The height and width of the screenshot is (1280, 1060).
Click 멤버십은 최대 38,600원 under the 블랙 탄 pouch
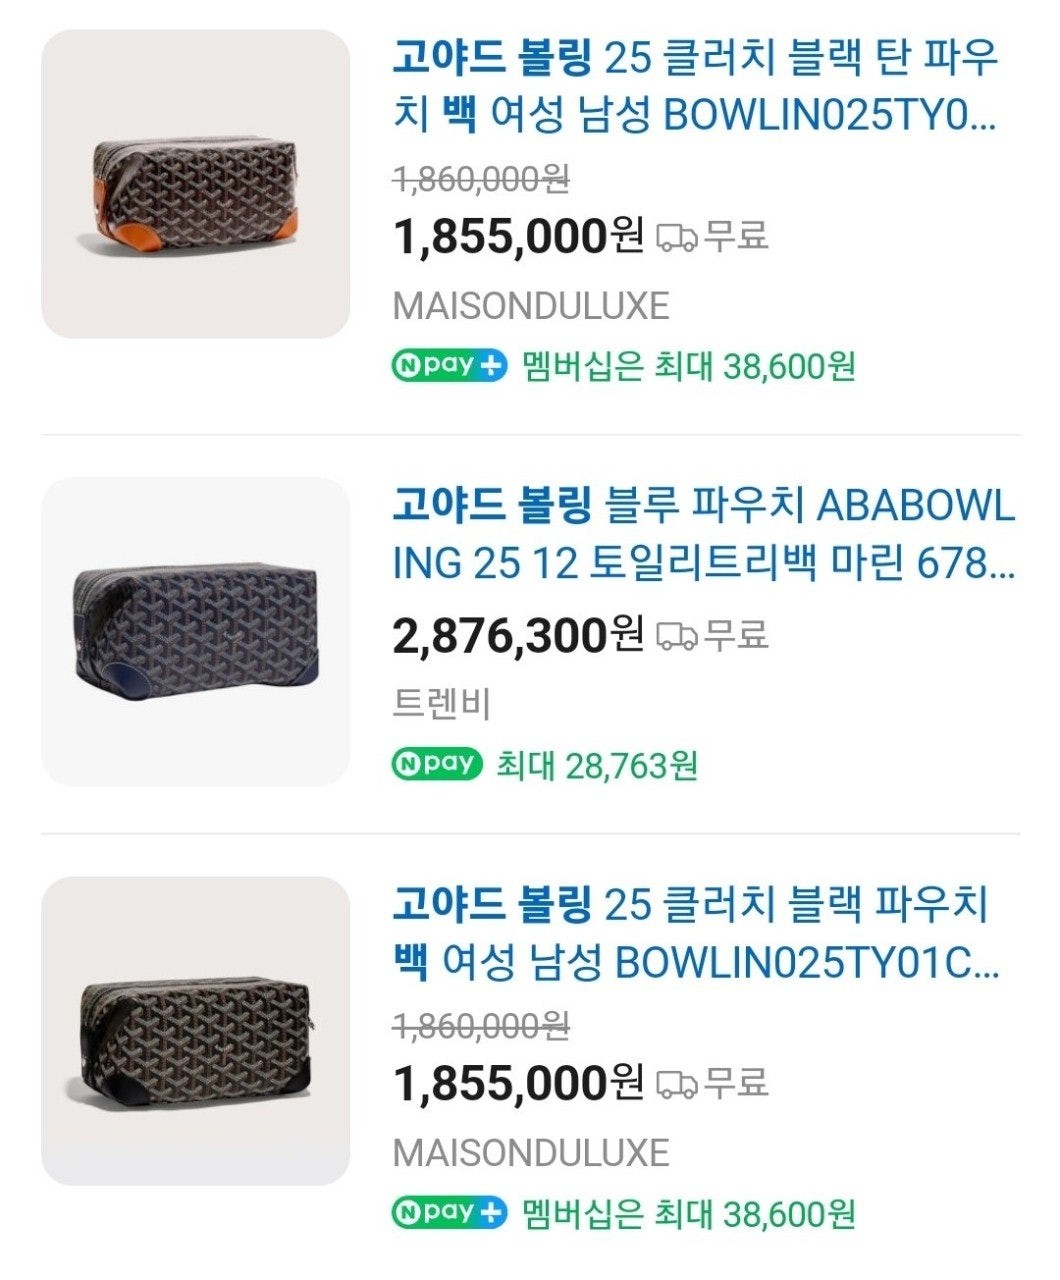[x=689, y=367]
